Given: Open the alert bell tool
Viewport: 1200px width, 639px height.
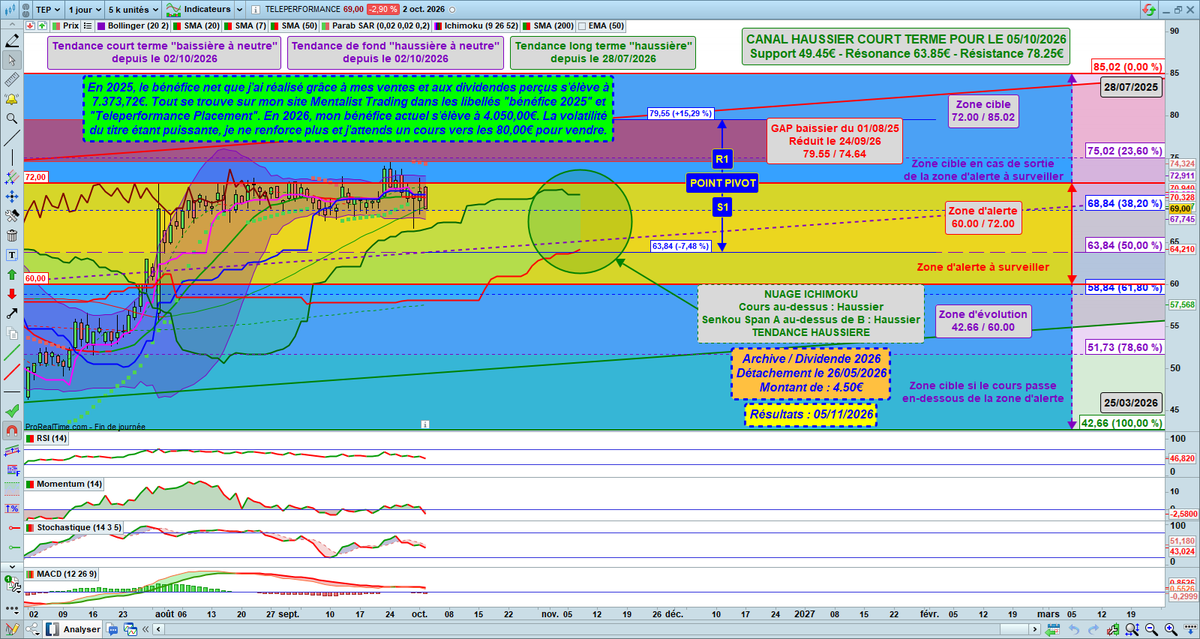Looking at the screenshot, I should pyautogui.click(x=12, y=99).
